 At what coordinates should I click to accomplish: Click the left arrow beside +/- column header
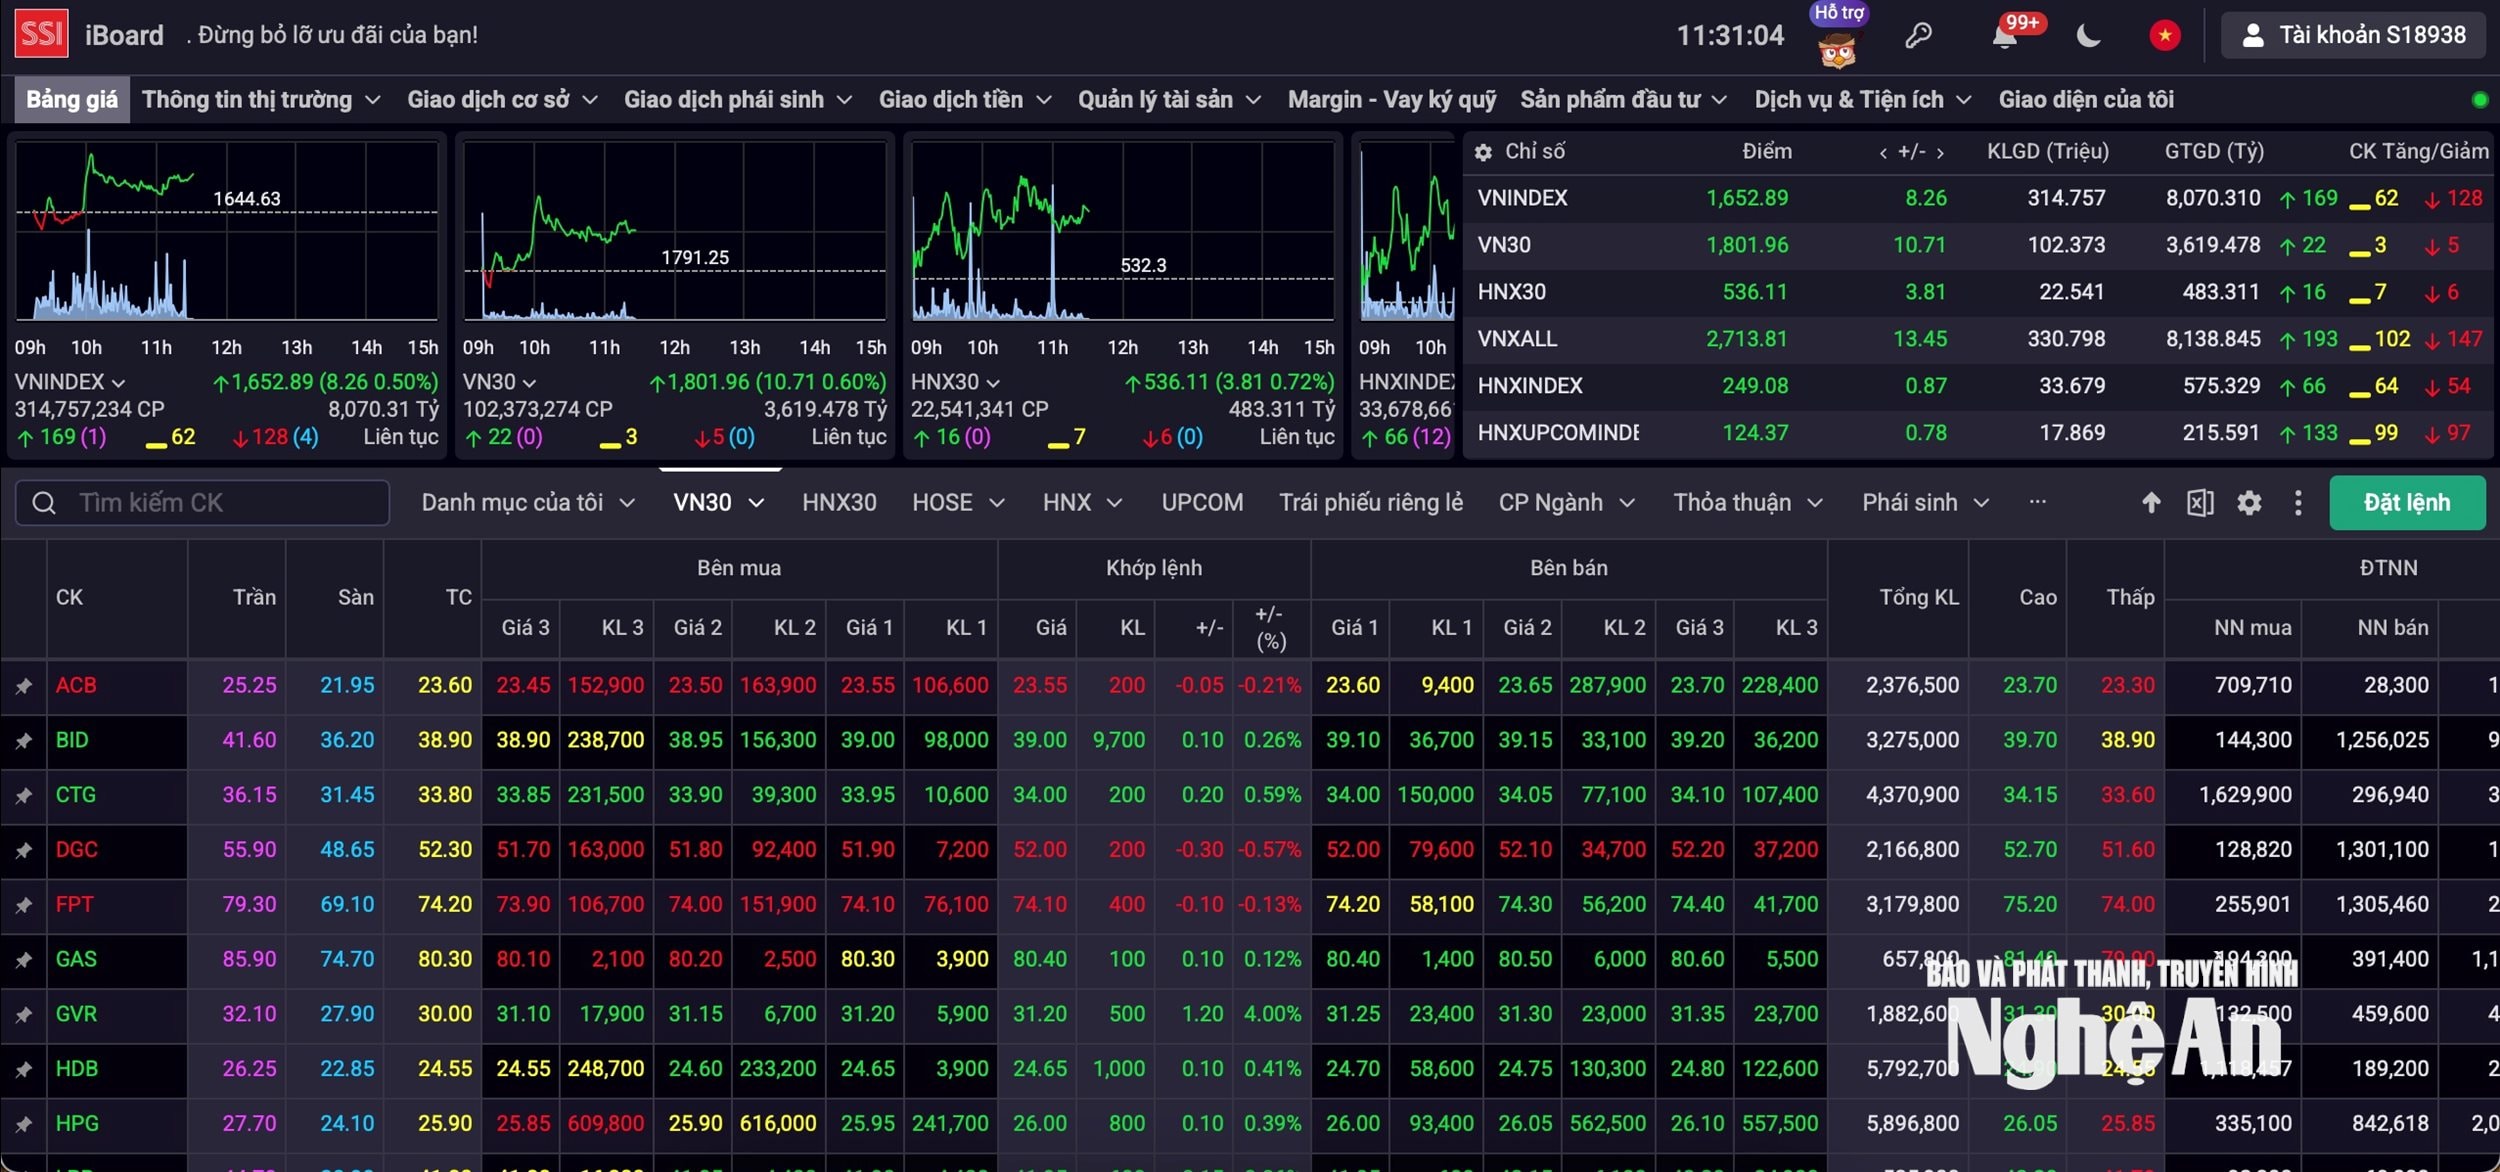pos(1883,152)
